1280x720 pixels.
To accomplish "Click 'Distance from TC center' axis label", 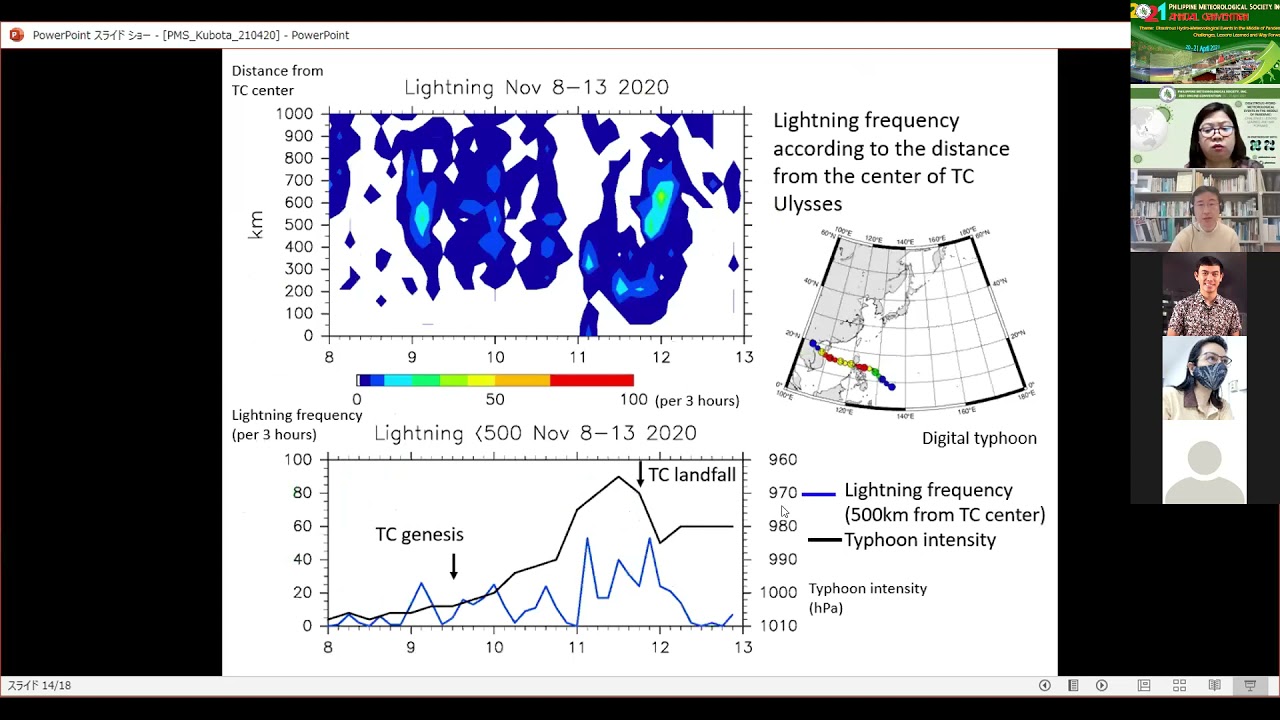I will click(277, 80).
